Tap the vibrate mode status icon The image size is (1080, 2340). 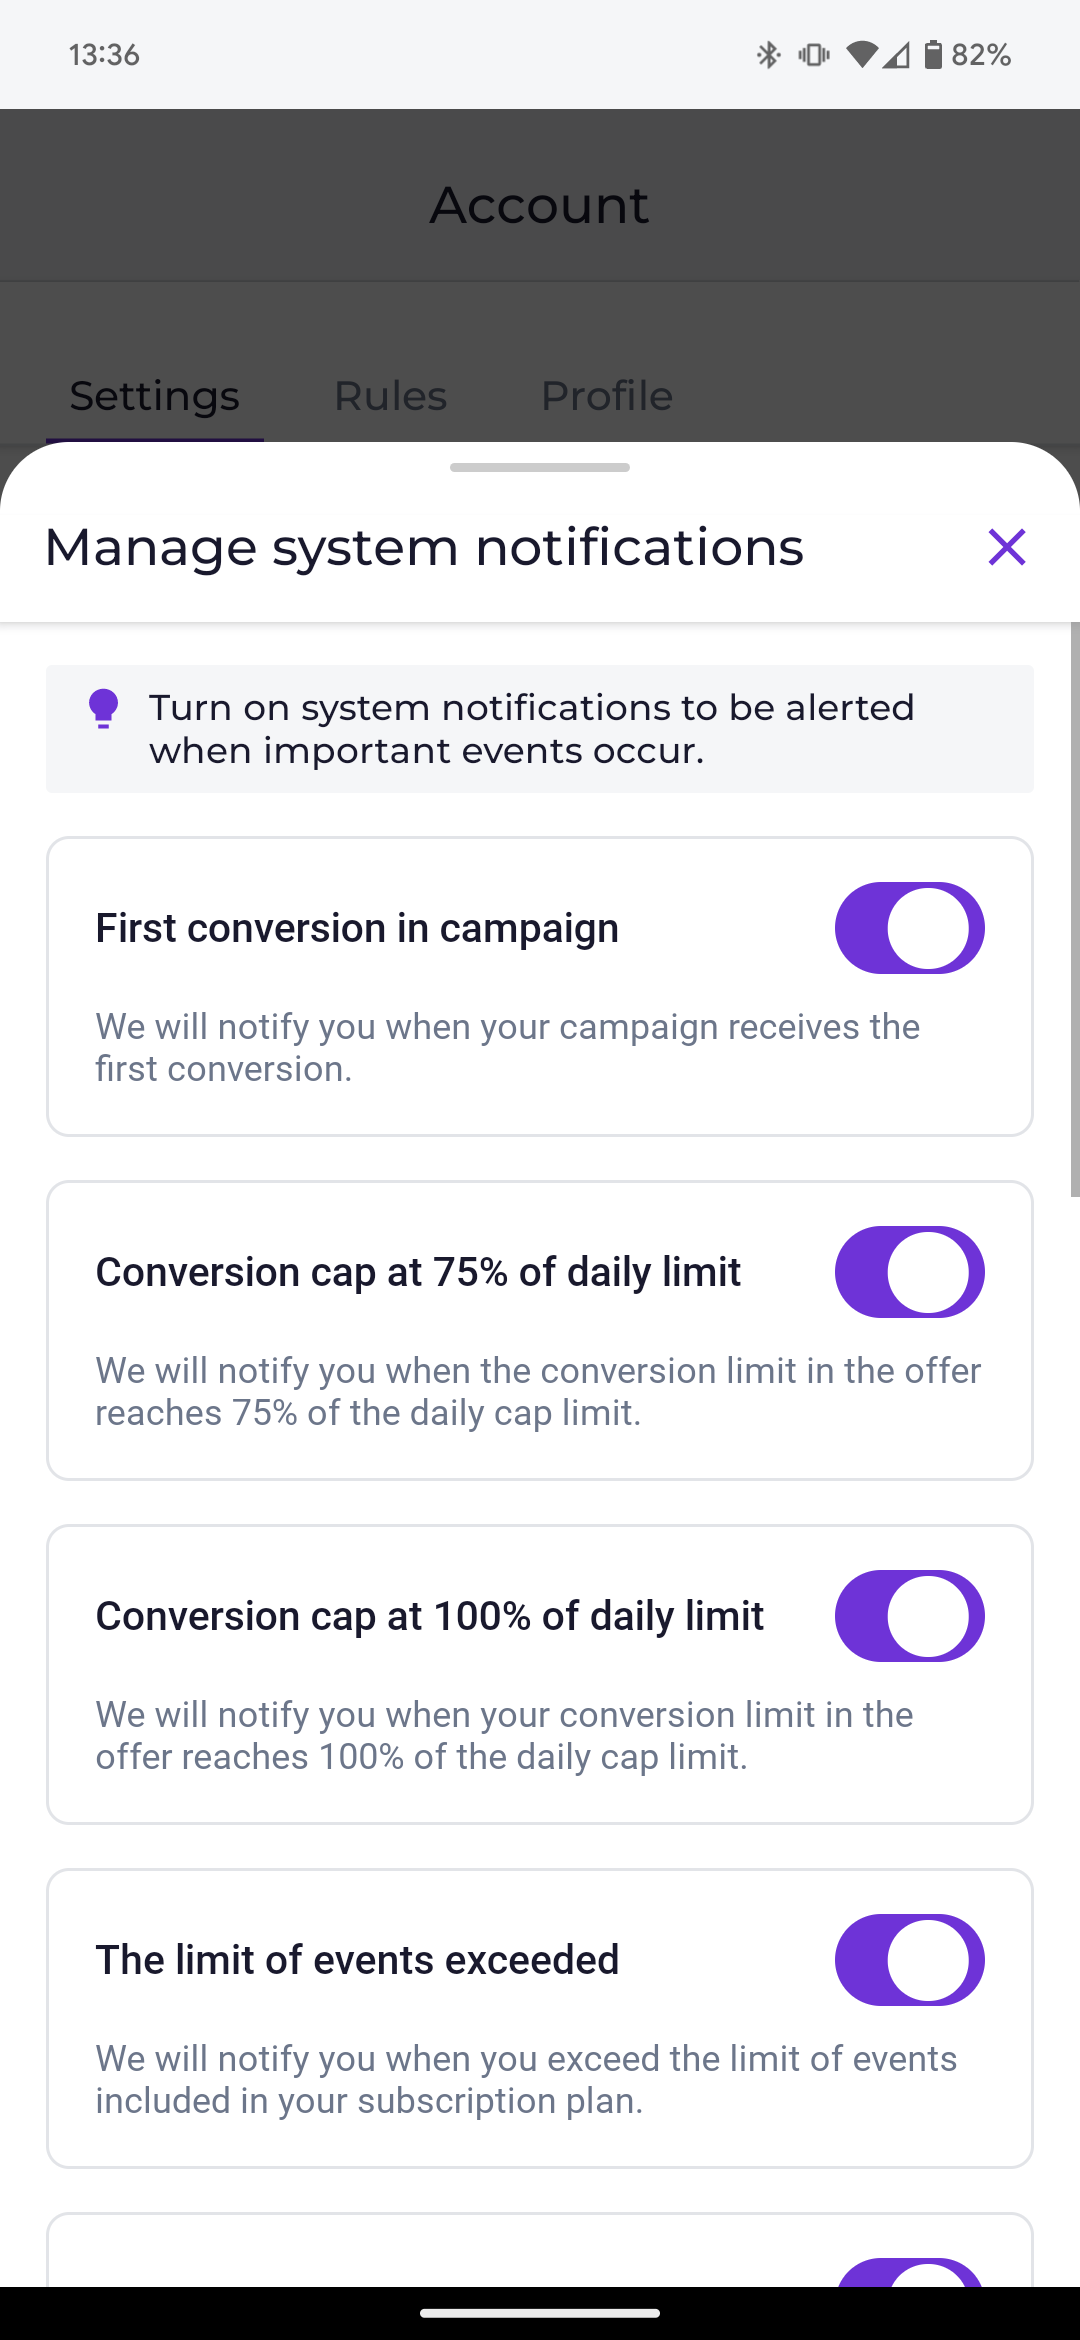pyautogui.click(x=813, y=55)
